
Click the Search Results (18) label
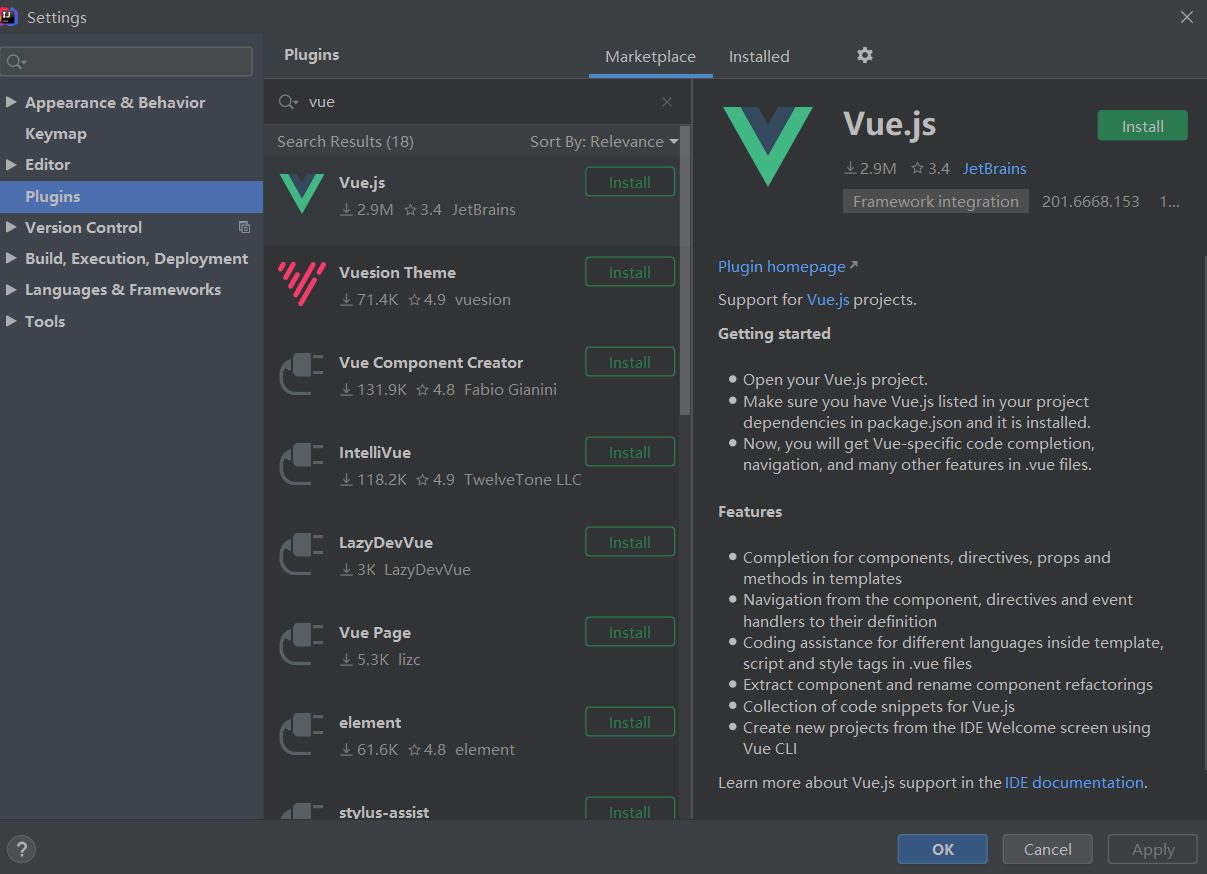[345, 141]
